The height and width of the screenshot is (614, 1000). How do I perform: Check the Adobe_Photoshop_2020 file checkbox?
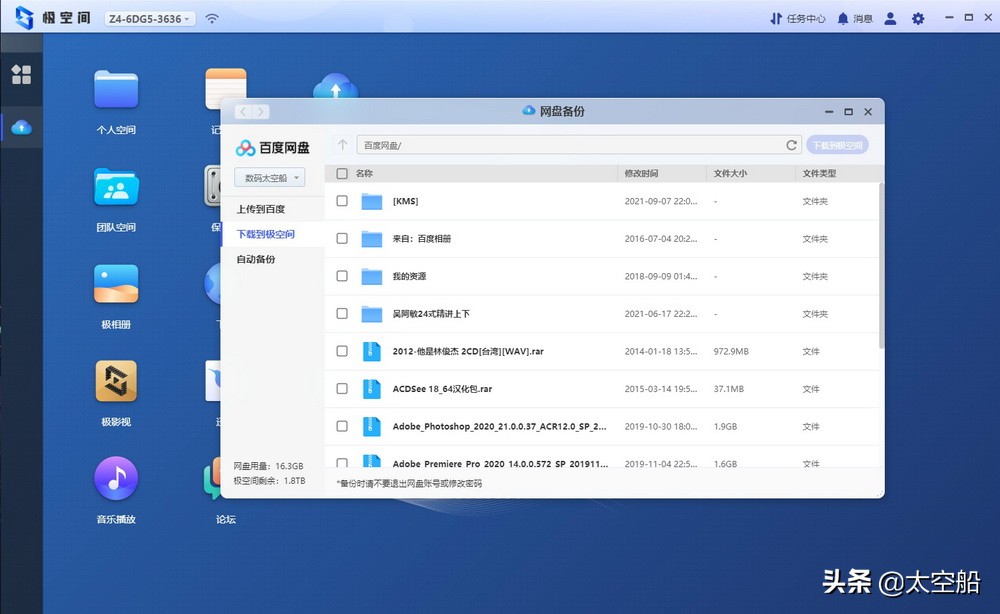click(x=342, y=426)
